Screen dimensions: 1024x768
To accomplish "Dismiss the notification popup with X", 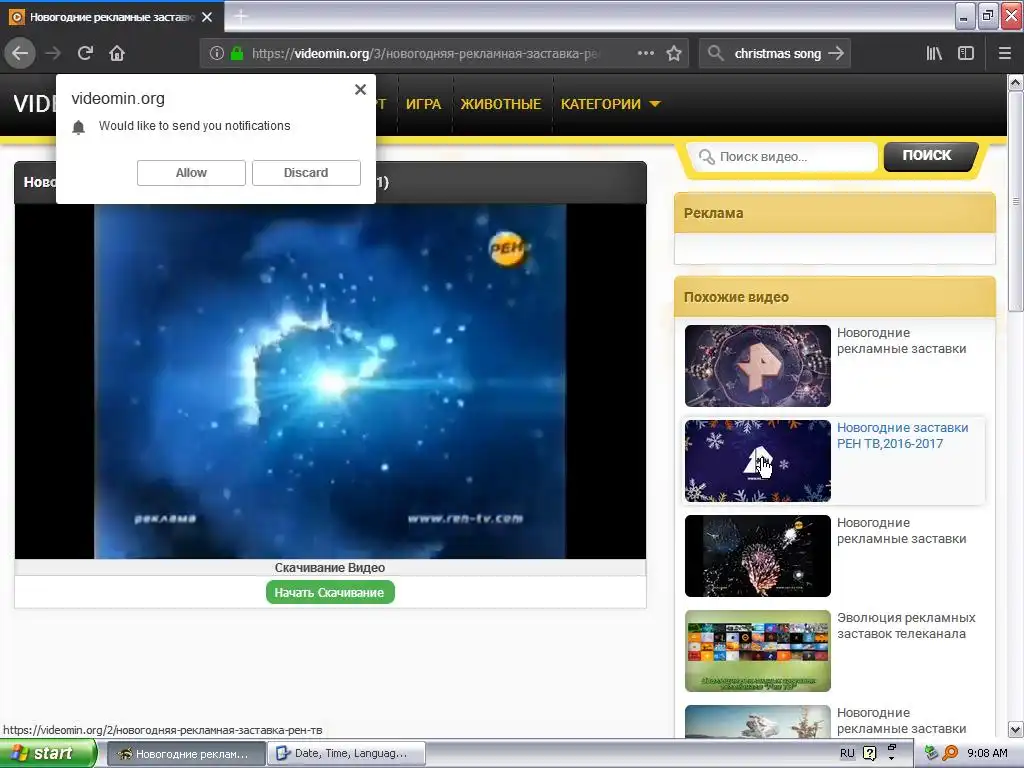I will tap(360, 89).
